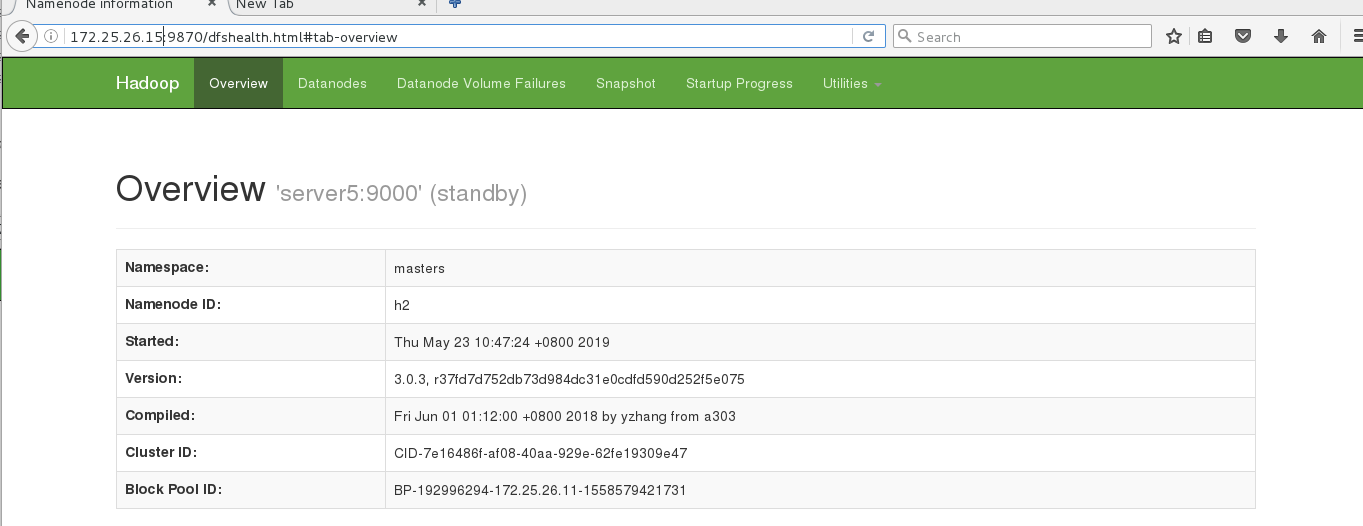1363x526 pixels.
Task: Click the Started timestamp value
Action: [x=502, y=342]
